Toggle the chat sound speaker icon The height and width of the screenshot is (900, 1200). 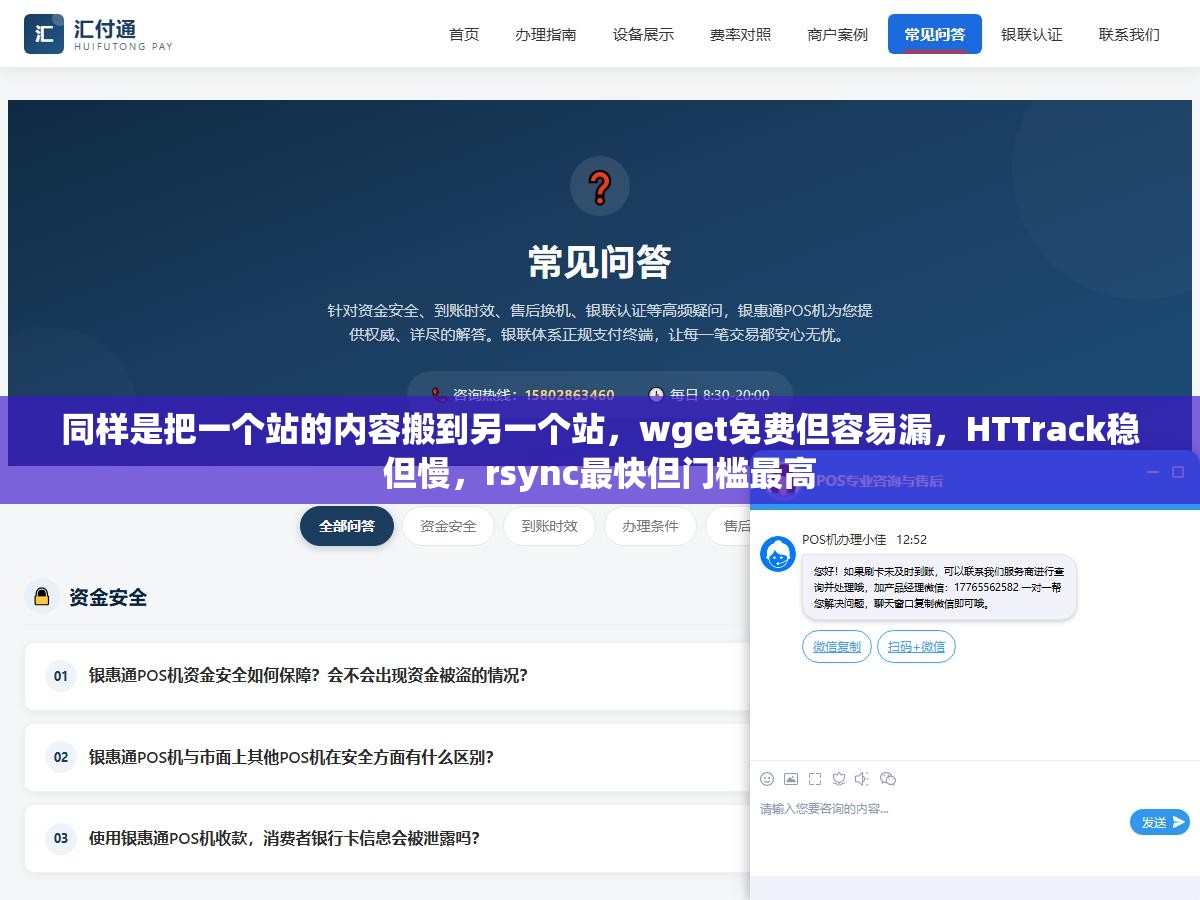pos(863,779)
